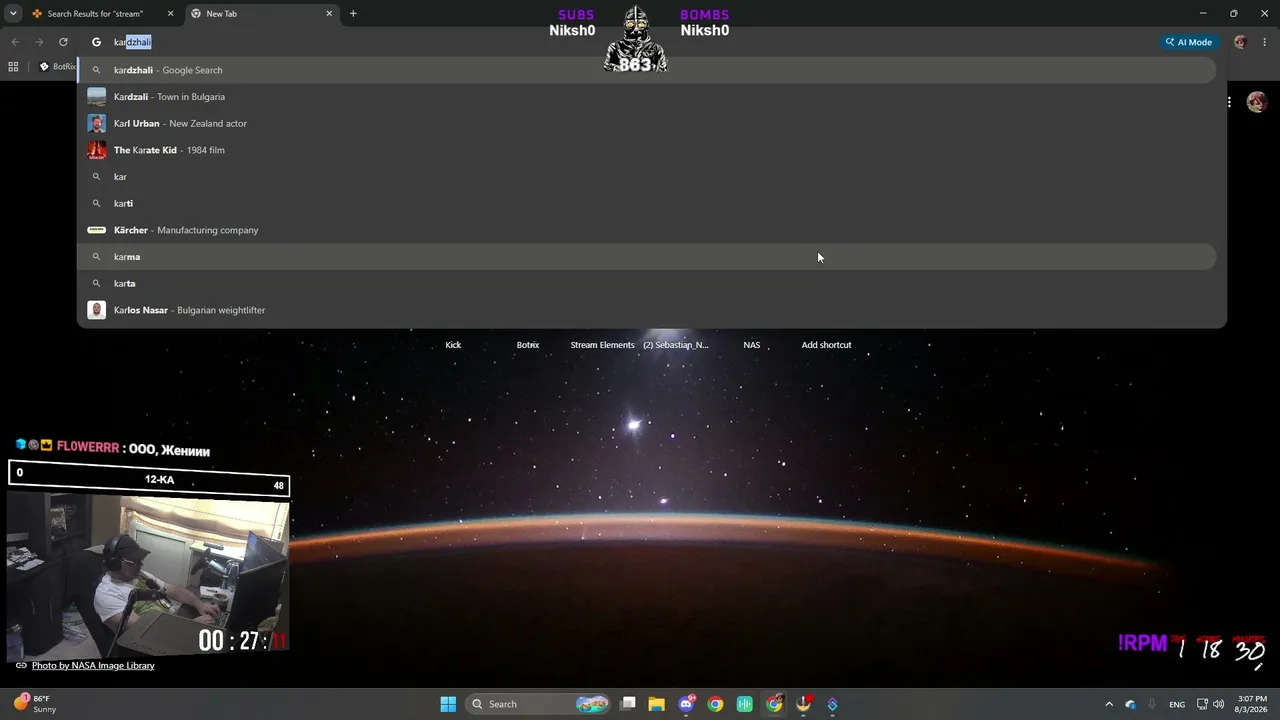Image resolution: width=1280 pixels, height=720 pixels.
Task: Click the microphone tray icon
Action: 1152,704
